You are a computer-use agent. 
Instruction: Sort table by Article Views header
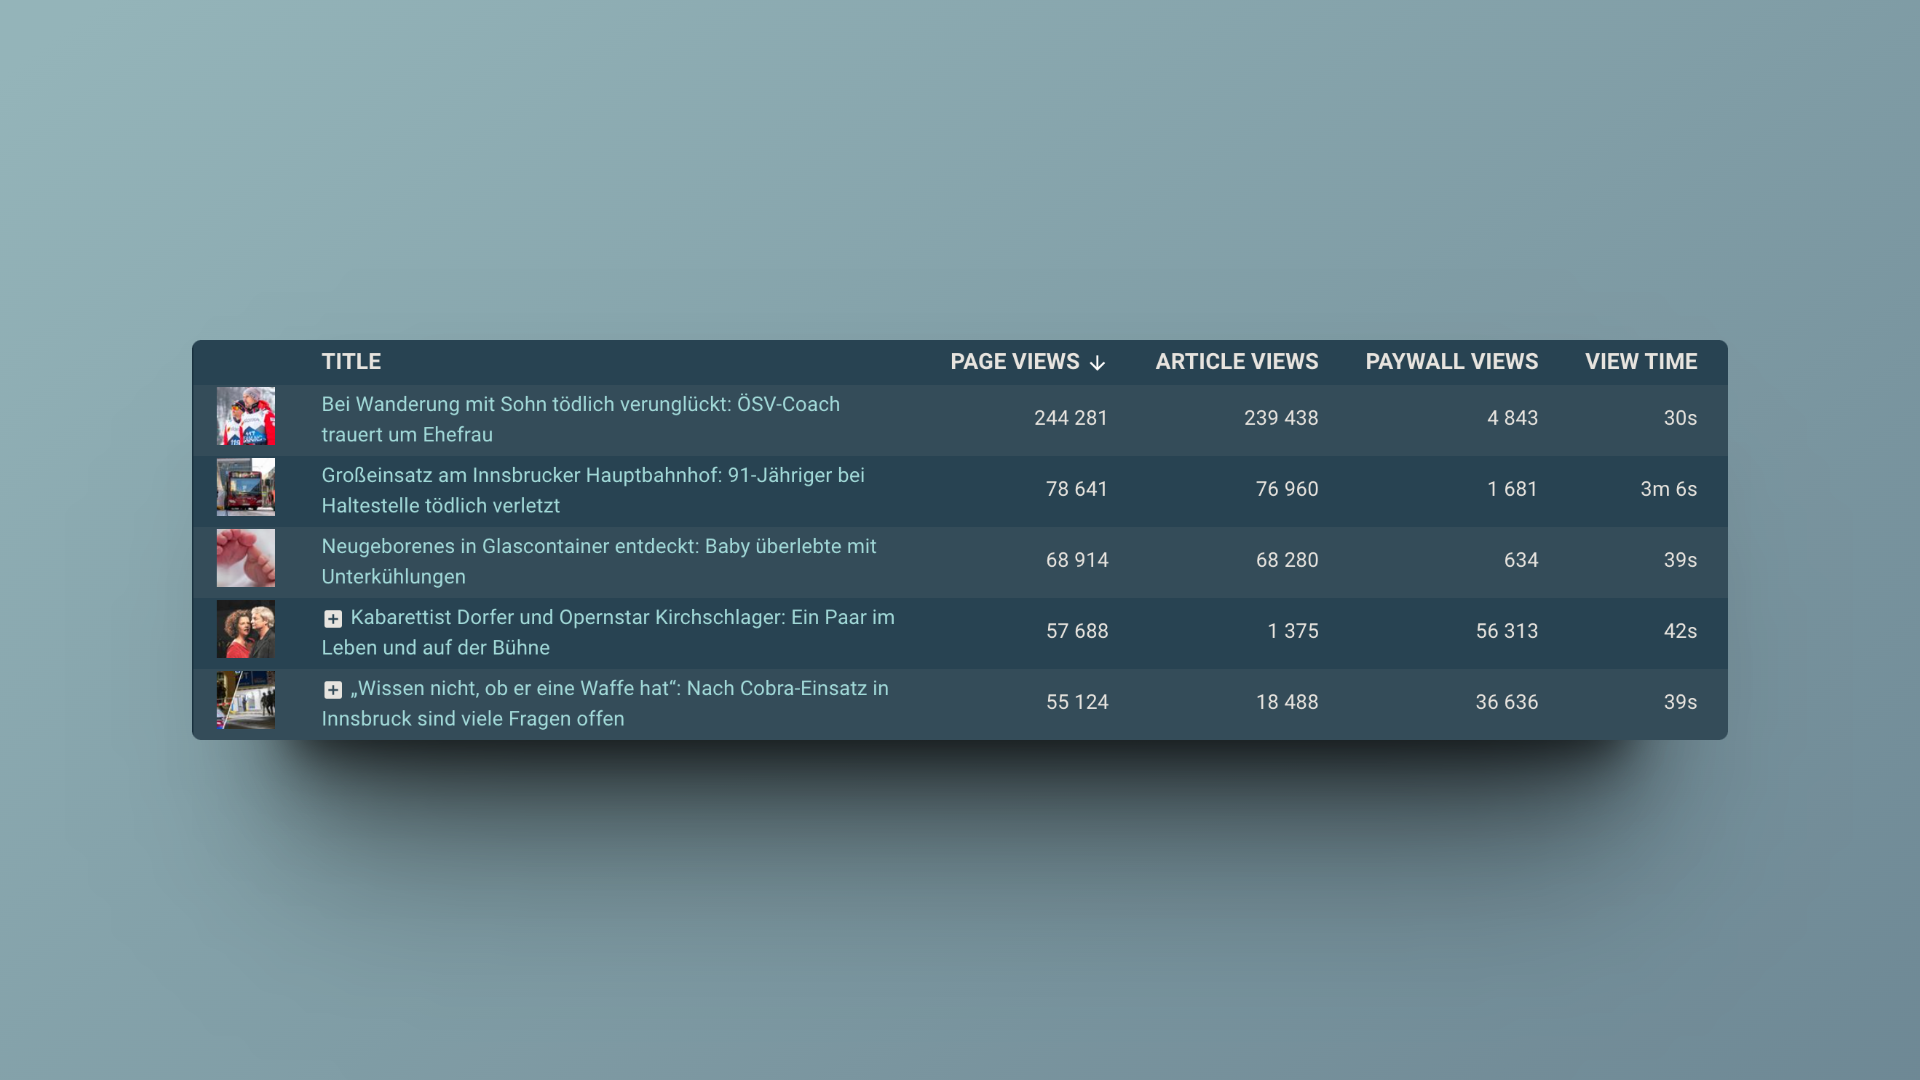[x=1237, y=362]
